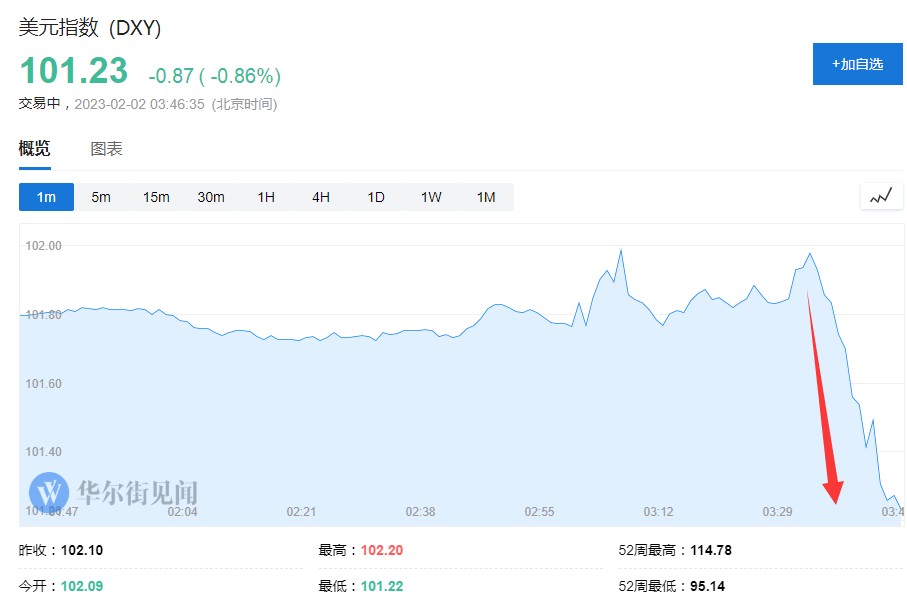This screenshot has width=907, height=597.
Task: Click the 101.23 current price value
Action: click(x=74, y=71)
